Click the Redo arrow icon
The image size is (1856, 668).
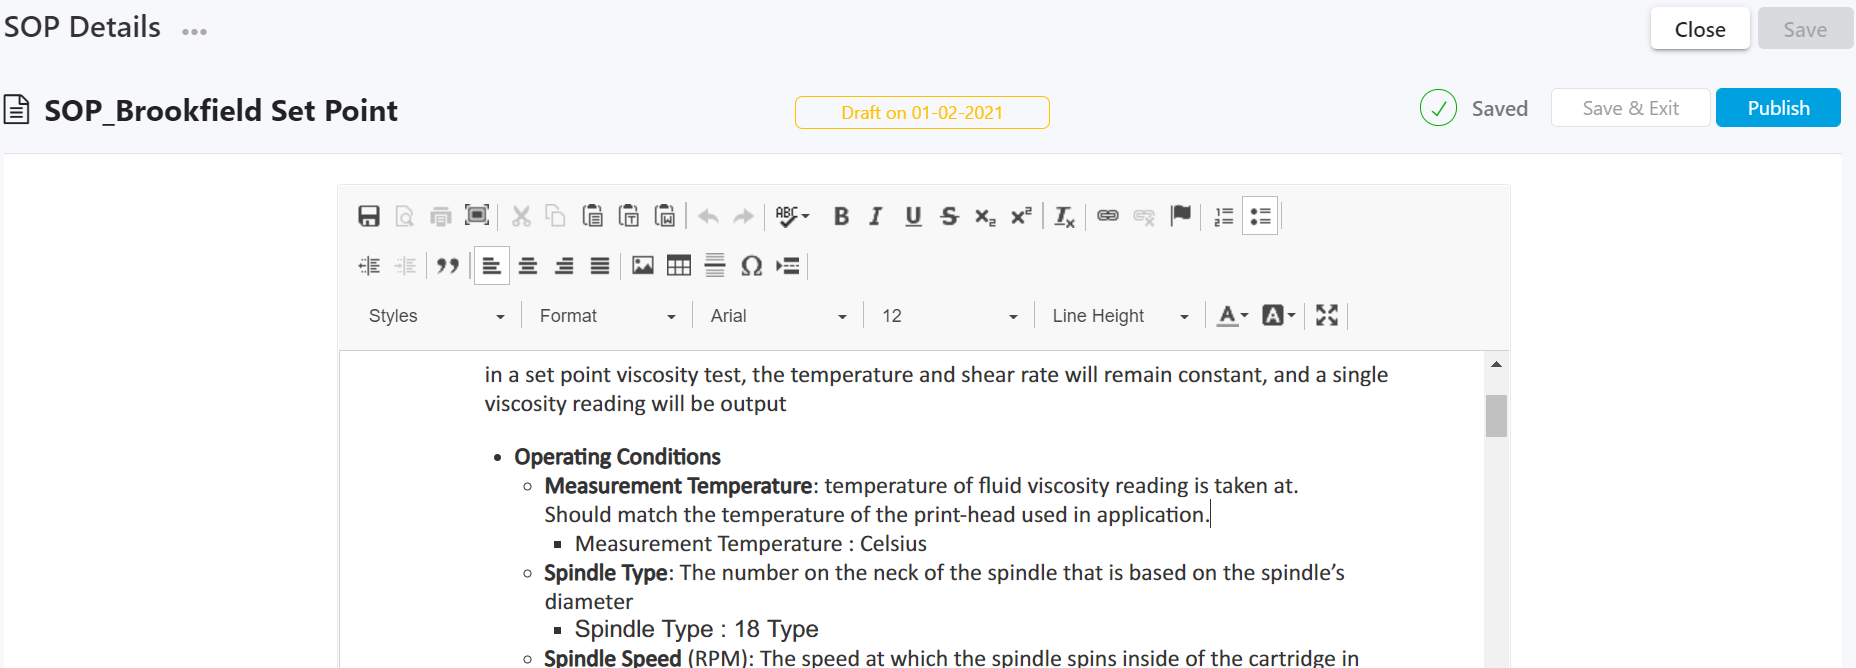click(744, 216)
